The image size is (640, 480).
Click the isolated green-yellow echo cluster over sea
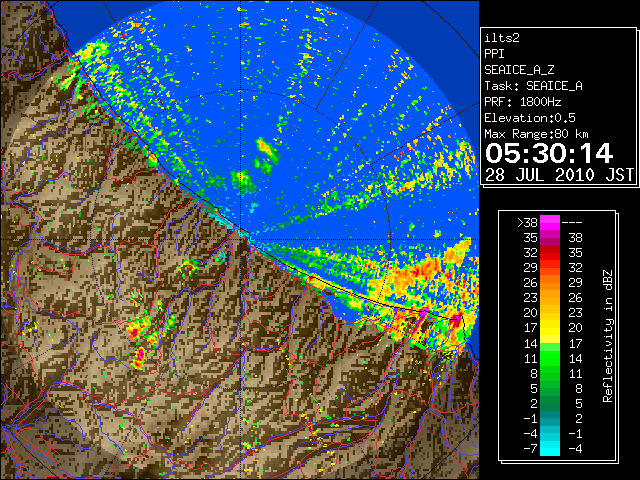point(265,151)
